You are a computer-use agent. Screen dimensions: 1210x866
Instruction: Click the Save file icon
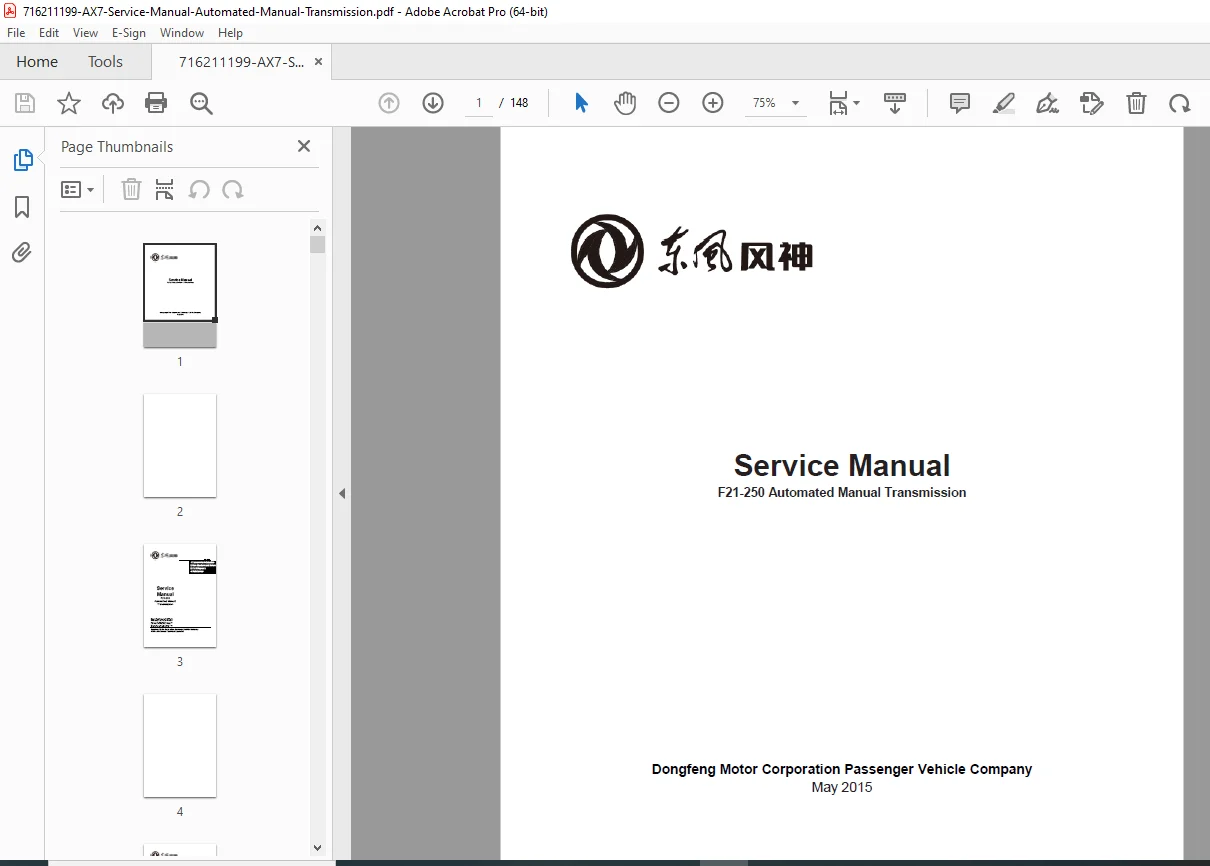25,103
